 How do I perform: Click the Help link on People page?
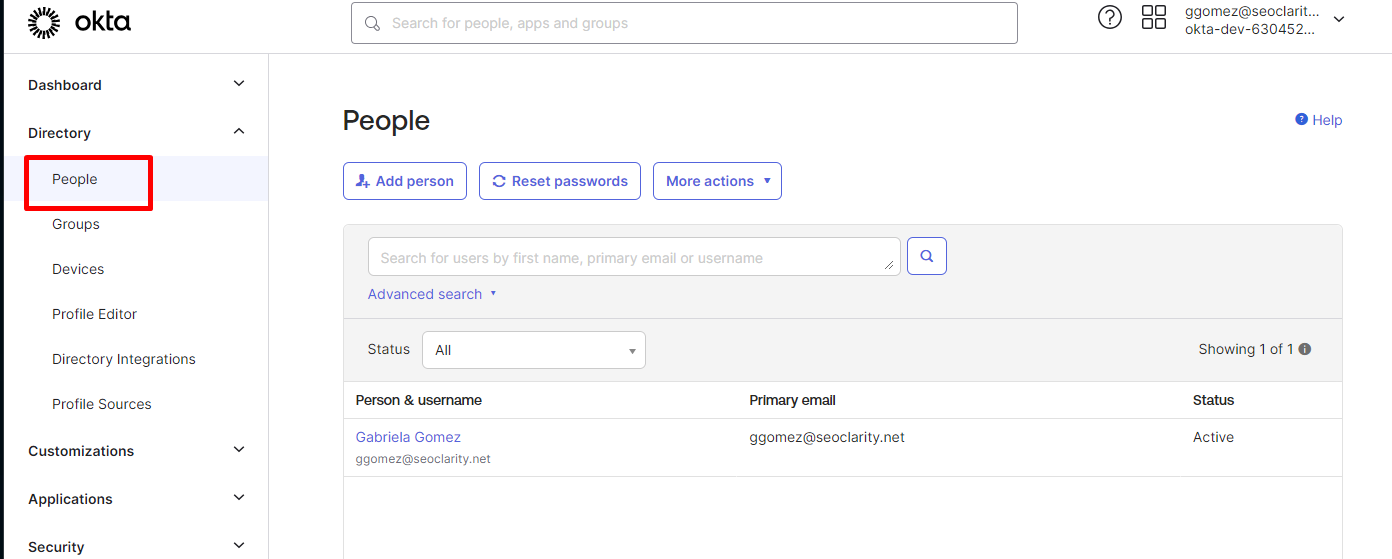click(1318, 120)
